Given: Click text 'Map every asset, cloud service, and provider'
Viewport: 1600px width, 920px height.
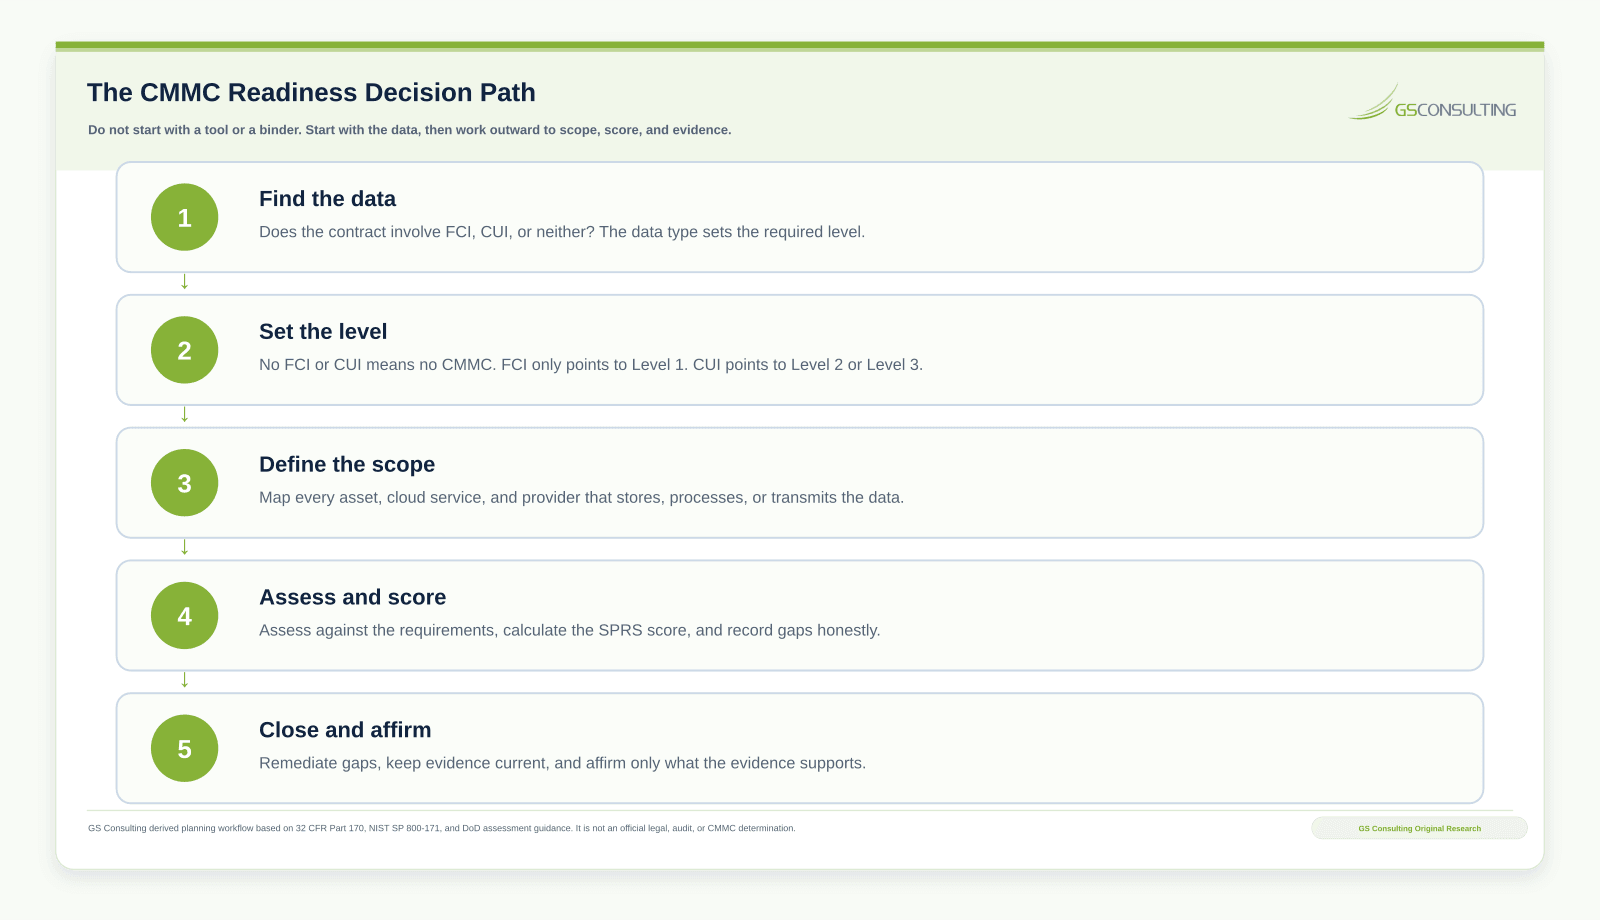Looking at the screenshot, I should [419, 498].
